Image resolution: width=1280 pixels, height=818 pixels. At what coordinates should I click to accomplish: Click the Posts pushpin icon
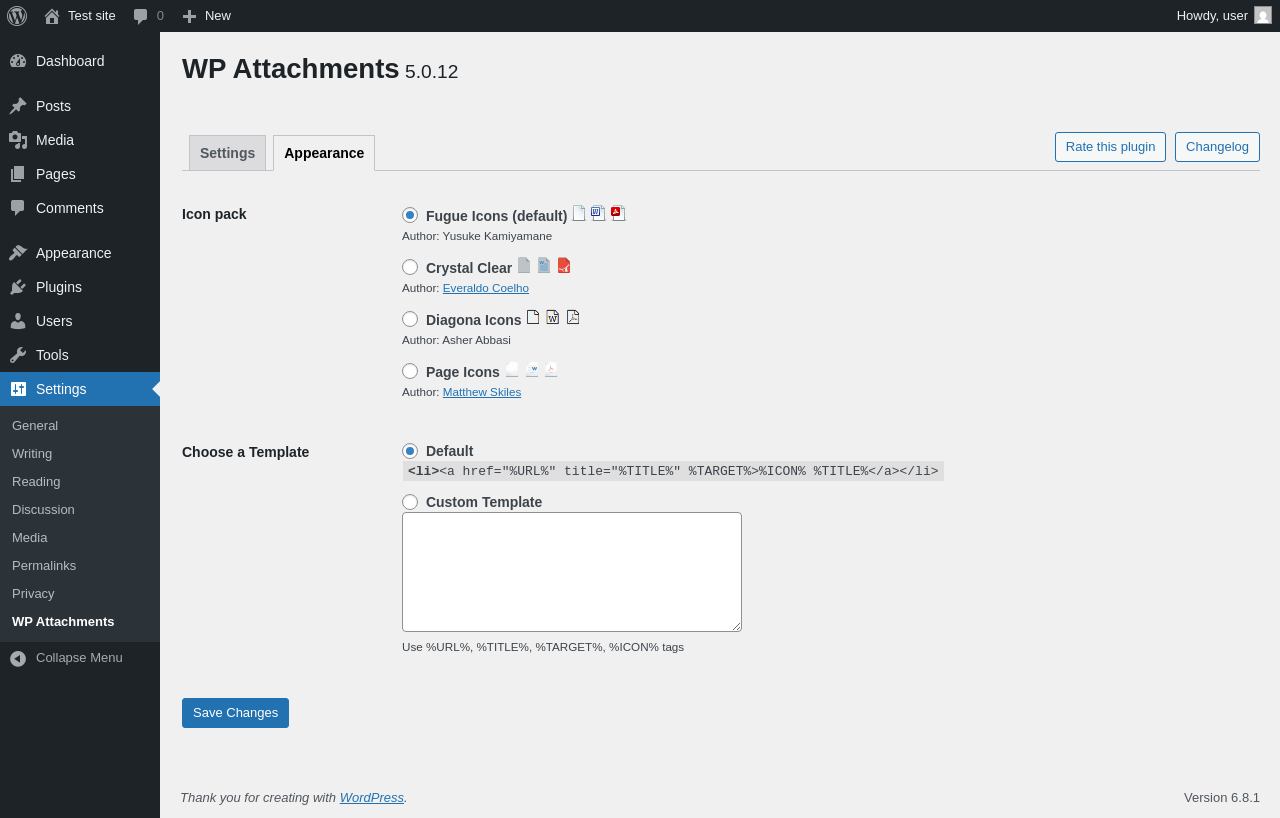(18, 106)
